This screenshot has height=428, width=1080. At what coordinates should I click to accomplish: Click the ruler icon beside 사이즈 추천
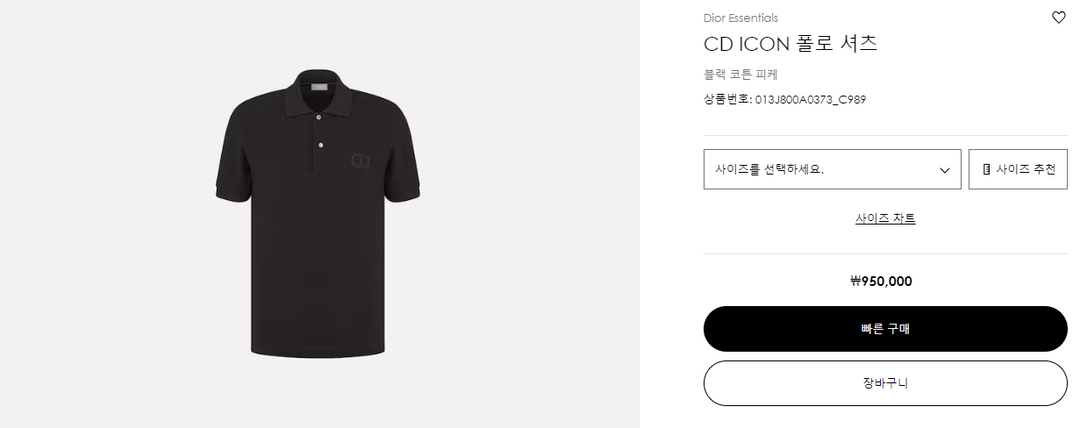(x=986, y=169)
